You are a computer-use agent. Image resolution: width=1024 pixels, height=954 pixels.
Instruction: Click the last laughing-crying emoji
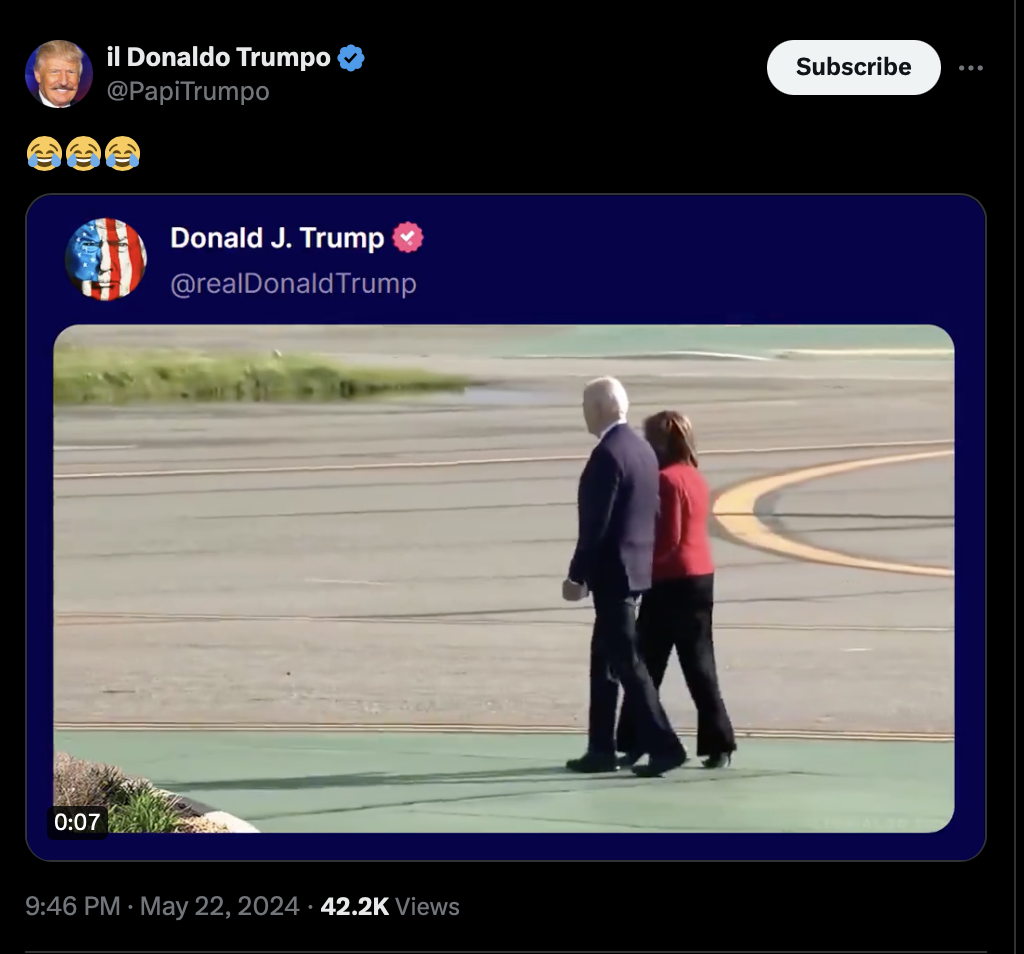123,153
